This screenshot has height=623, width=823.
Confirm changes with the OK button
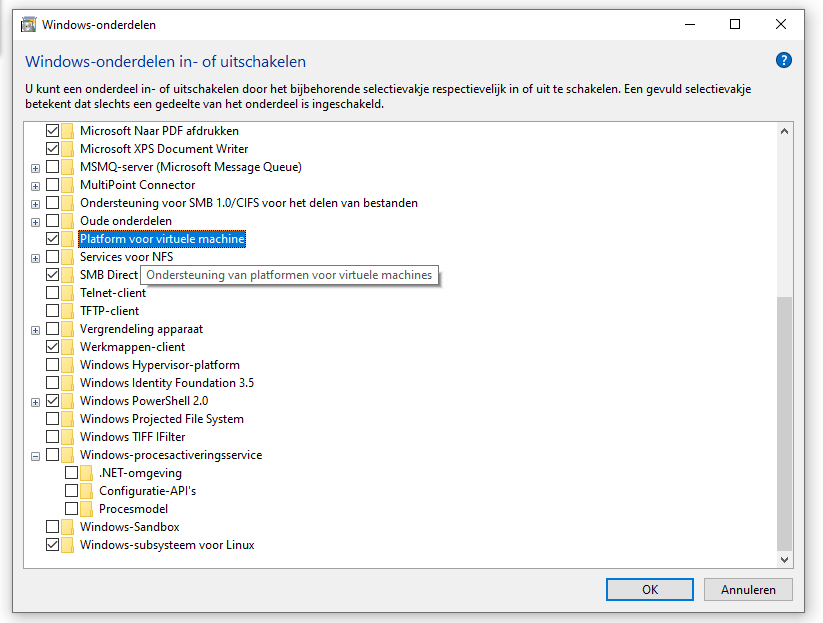click(x=649, y=589)
